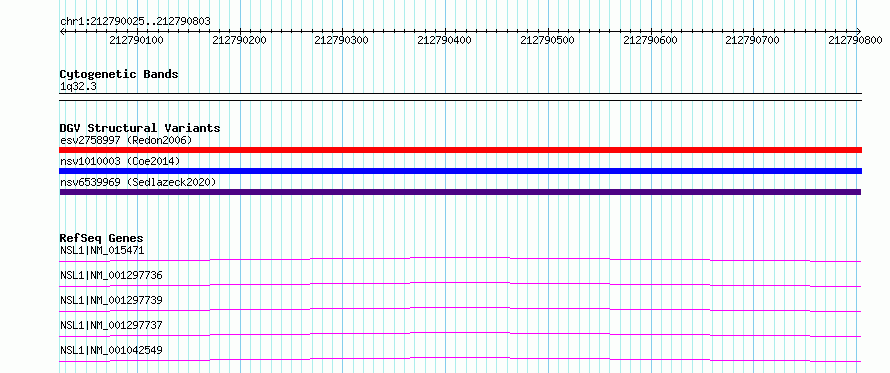Viewport: 890px width, 373px height.
Task: Click the NSL1|NM_001297737 transcript line
Action: click(x=460, y=334)
